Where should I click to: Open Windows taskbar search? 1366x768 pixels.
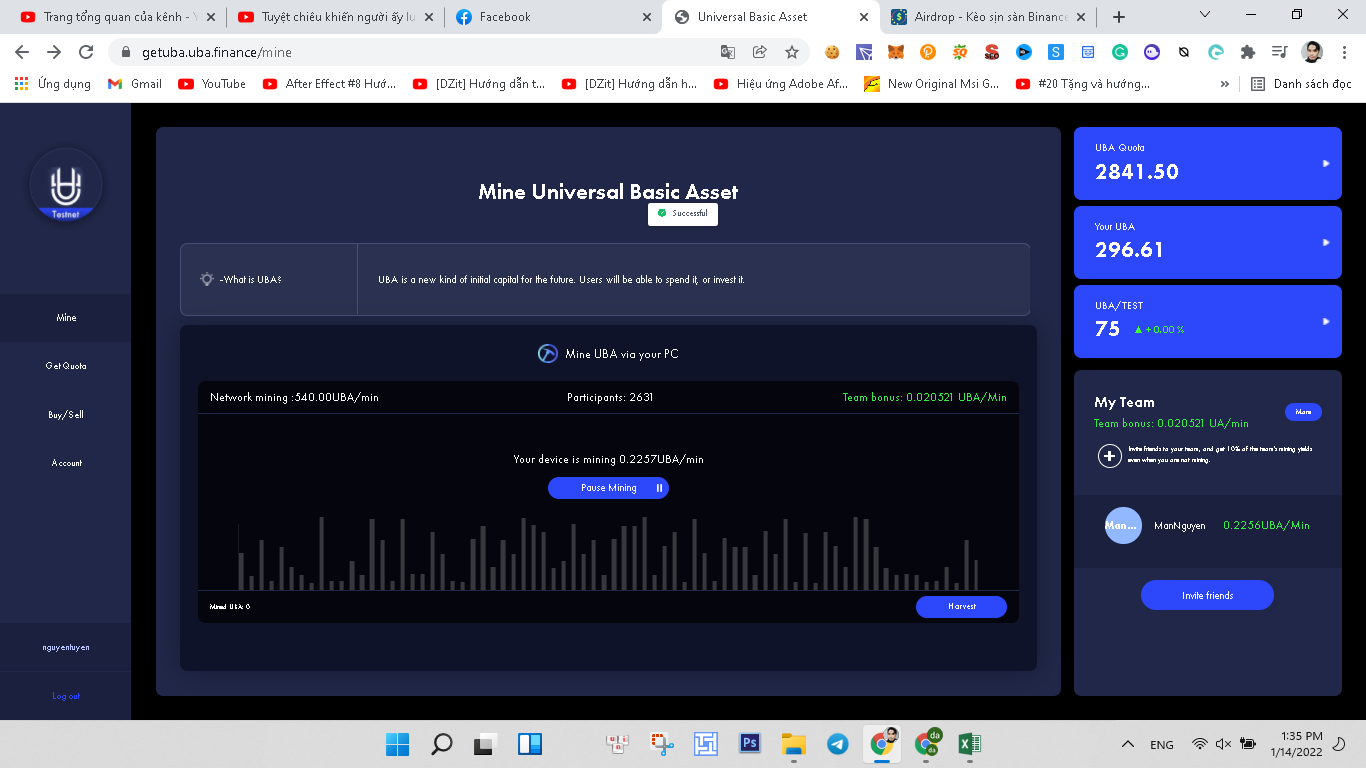pyautogui.click(x=441, y=744)
